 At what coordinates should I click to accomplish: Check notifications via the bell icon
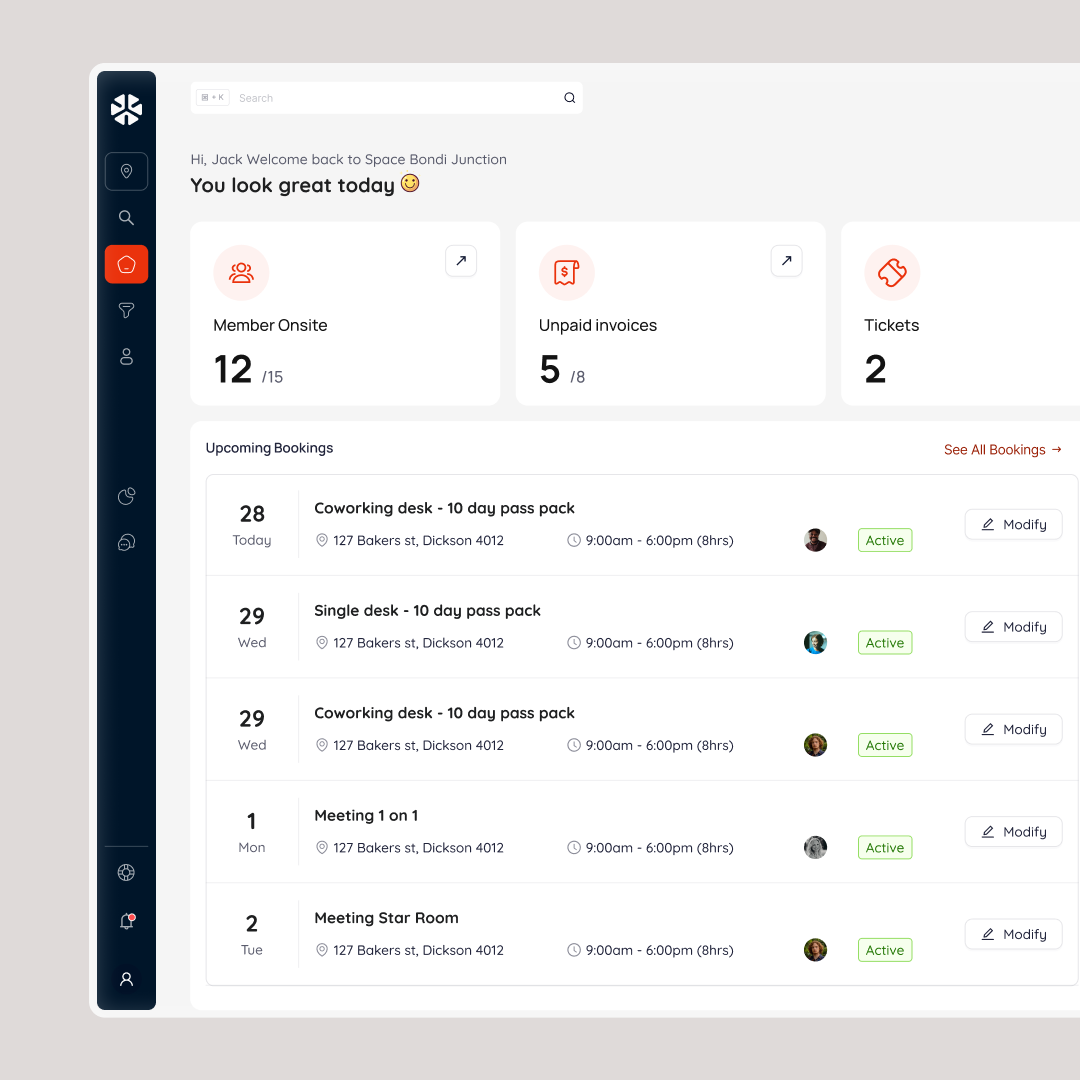tap(126, 921)
